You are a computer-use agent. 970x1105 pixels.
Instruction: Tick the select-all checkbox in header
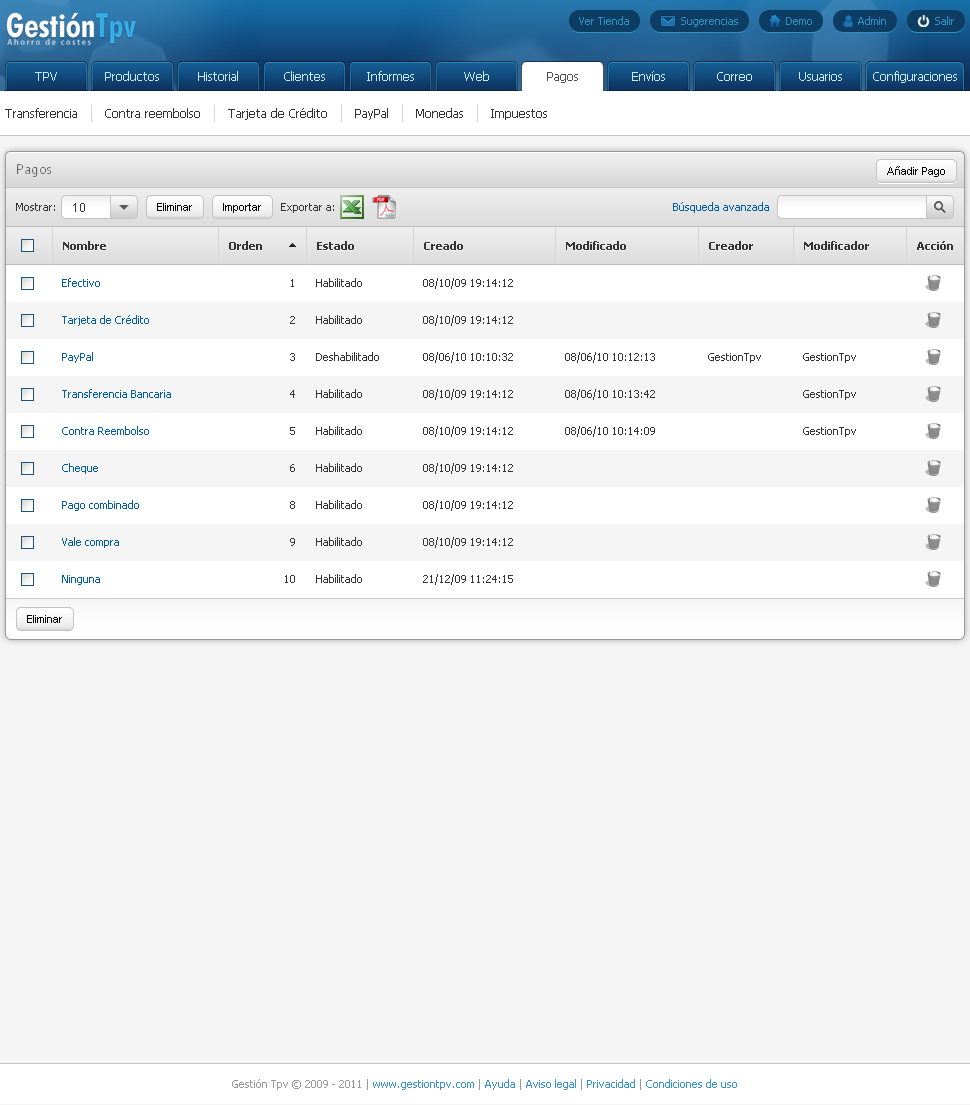[x=27, y=245]
